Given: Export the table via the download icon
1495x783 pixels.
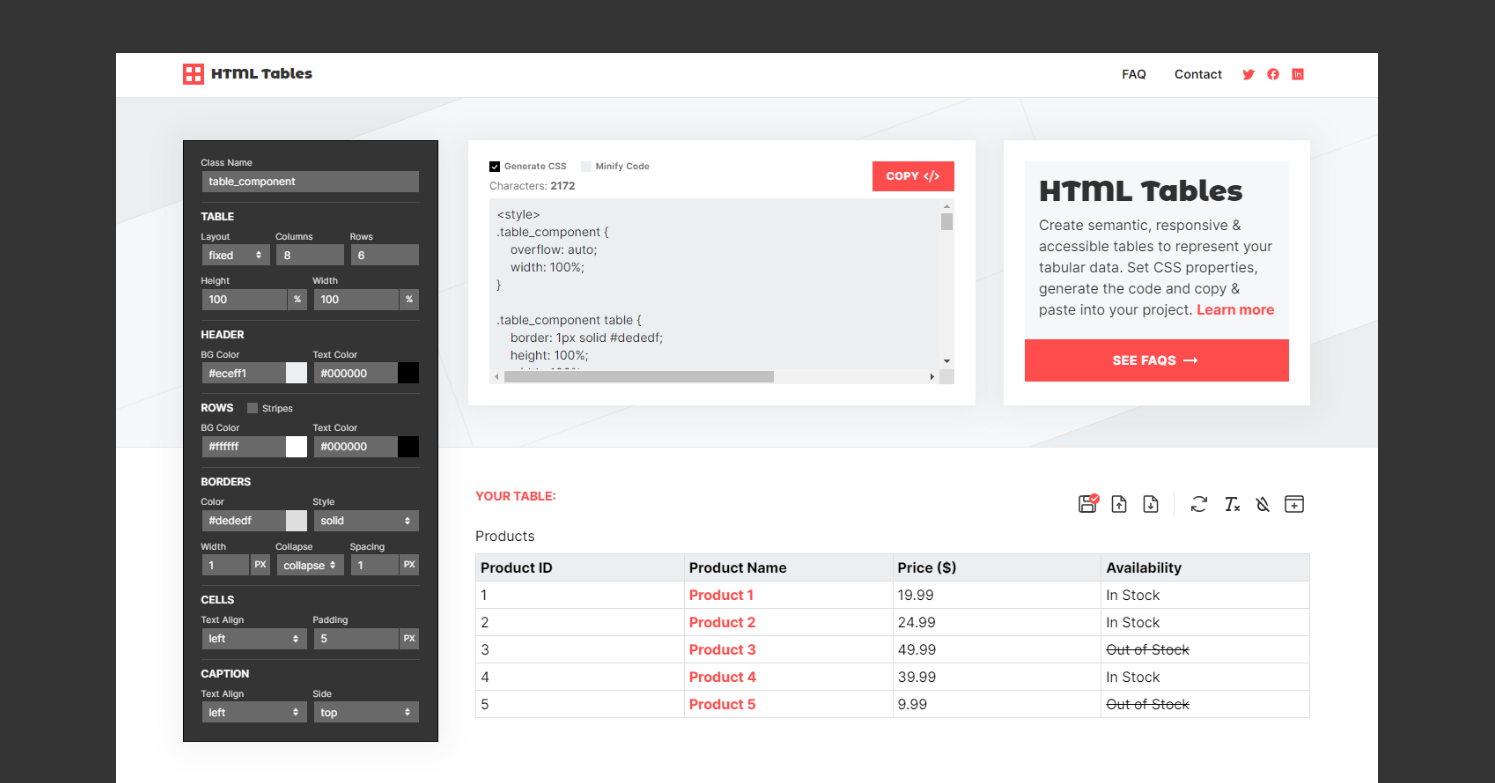Looking at the screenshot, I should pos(1150,504).
